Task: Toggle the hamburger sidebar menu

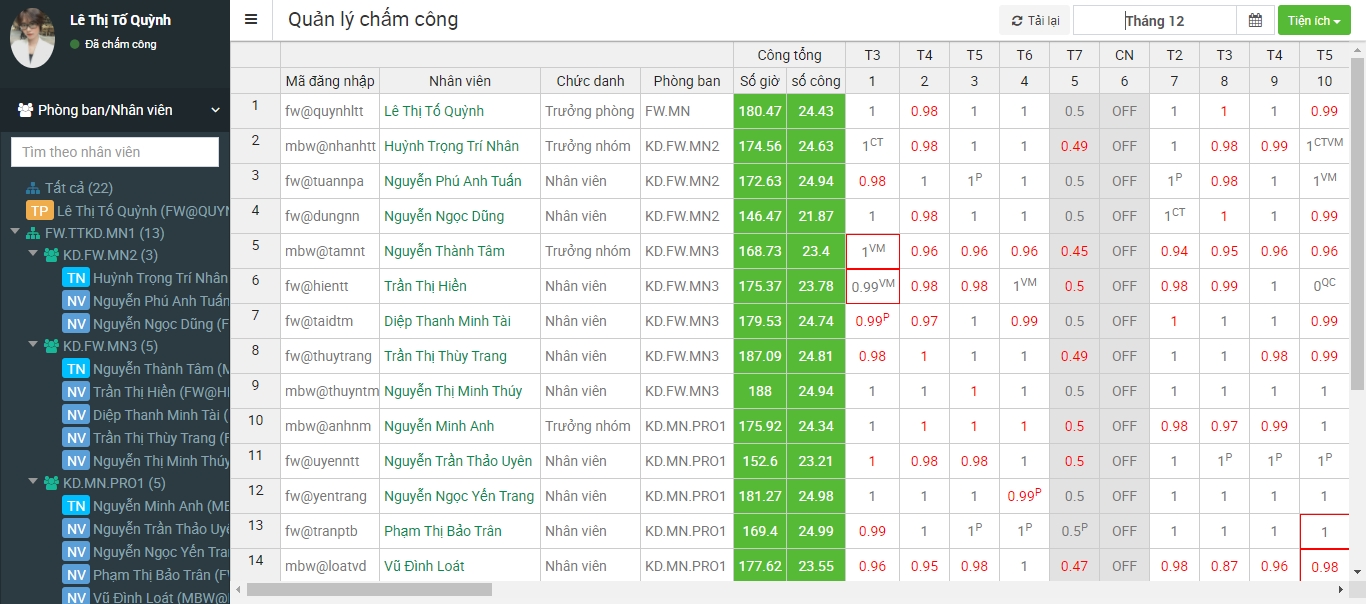Action: 251,20
